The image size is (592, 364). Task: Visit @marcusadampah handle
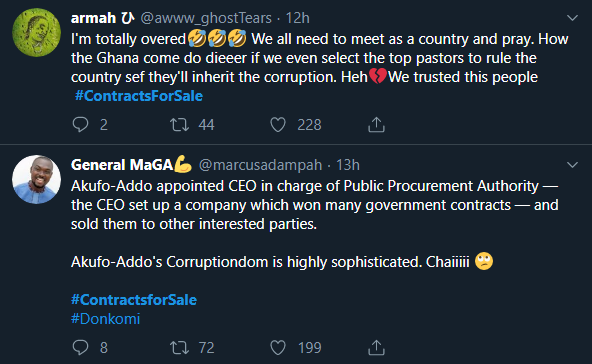click(260, 165)
